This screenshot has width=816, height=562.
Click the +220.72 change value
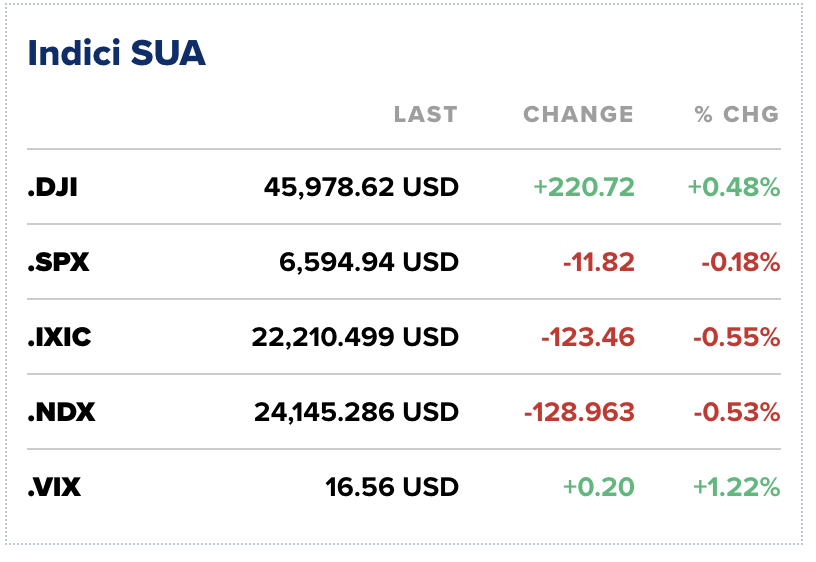tap(583, 186)
